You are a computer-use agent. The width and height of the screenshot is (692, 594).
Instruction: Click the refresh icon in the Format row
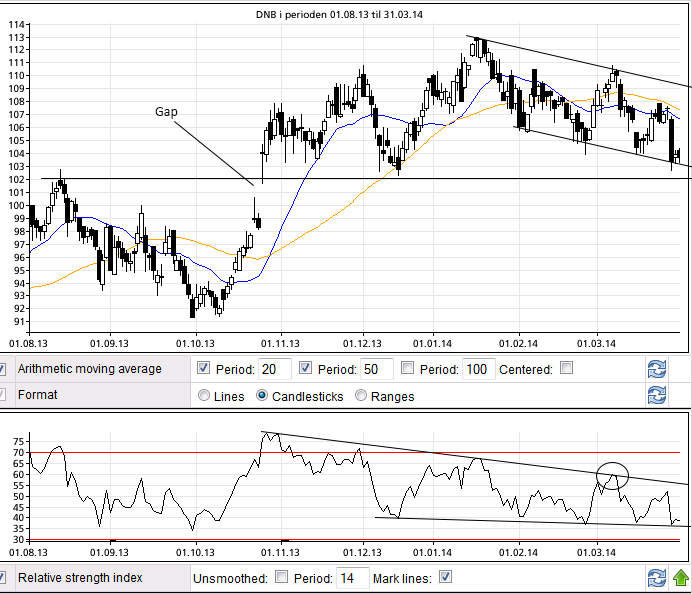point(657,395)
